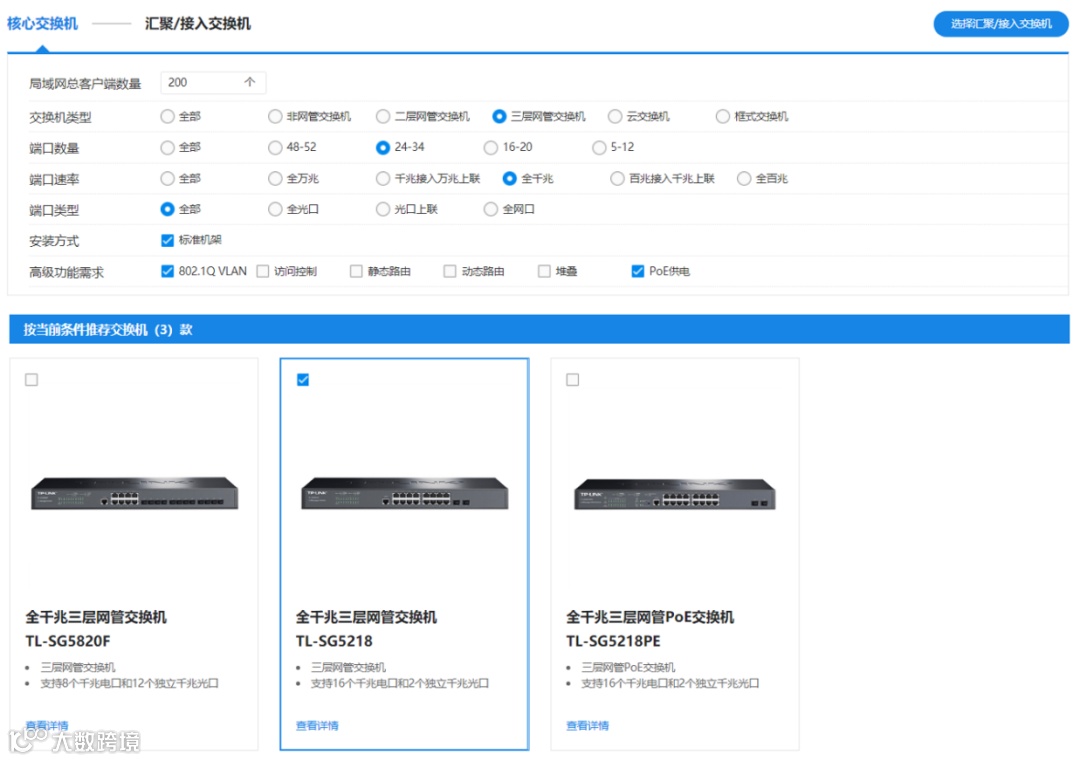Select 全万兆 port speed
The height and width of the screenshot is (761, 1080).
coord(275,179)
